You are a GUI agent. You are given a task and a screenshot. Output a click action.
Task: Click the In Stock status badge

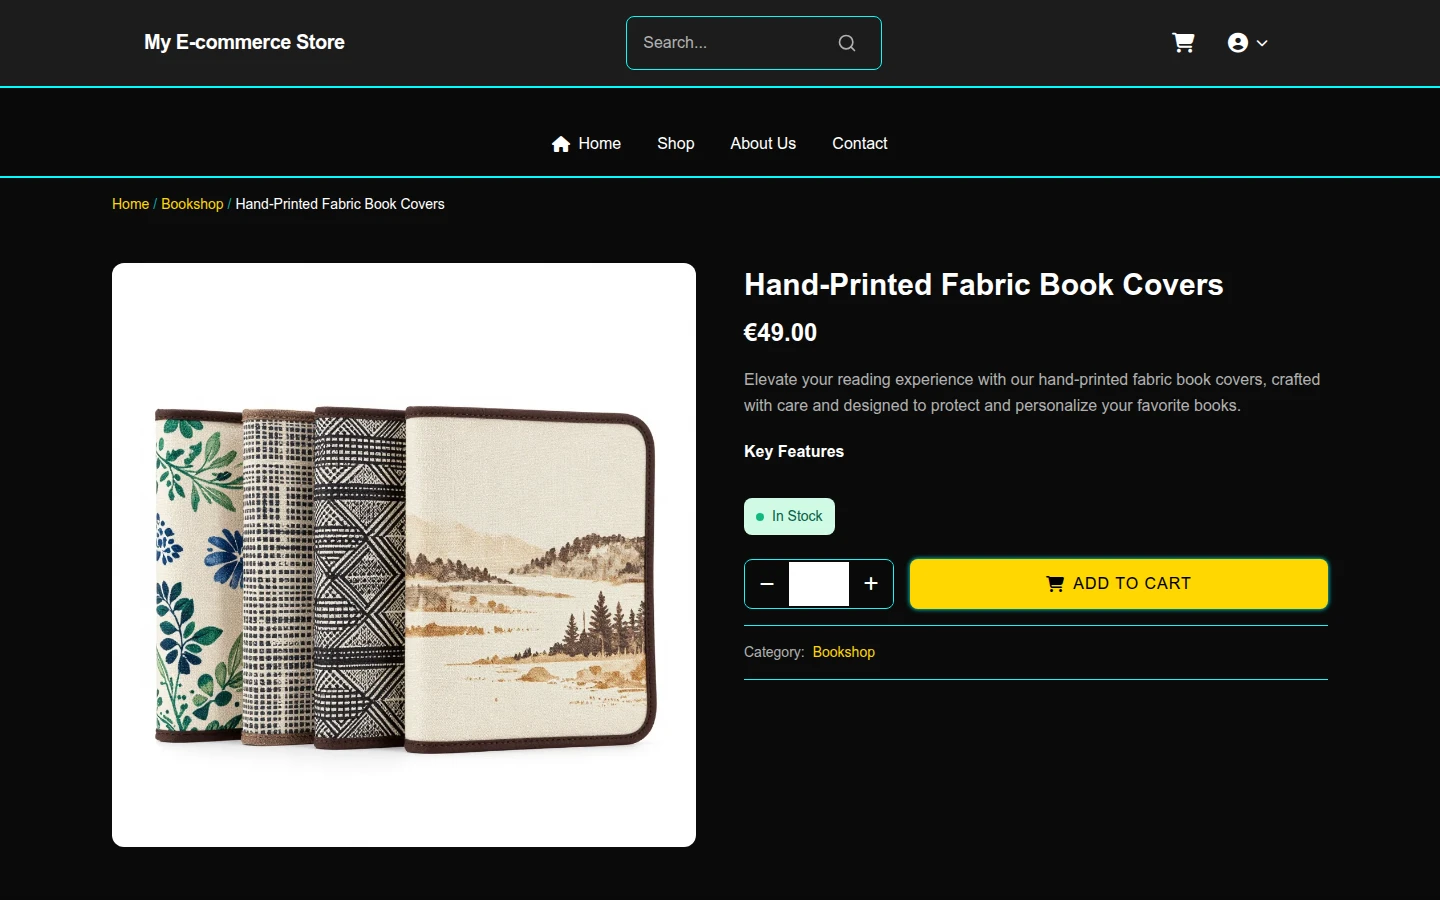click(789, 517)
